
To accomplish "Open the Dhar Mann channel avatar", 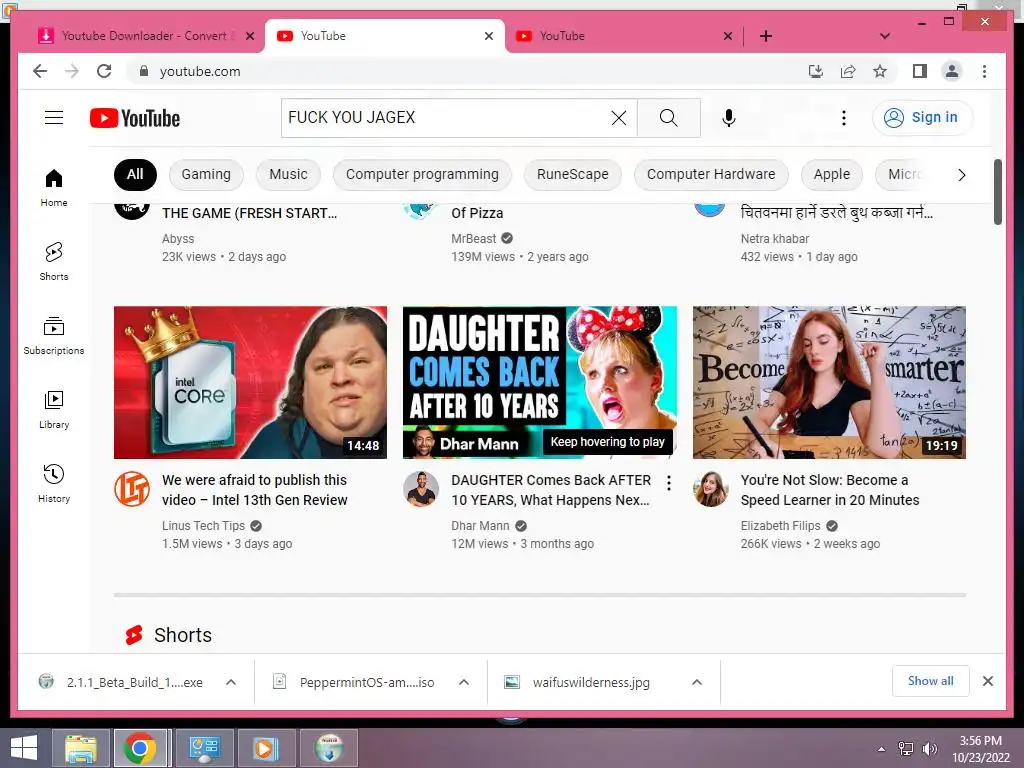I will click(421, 489).
